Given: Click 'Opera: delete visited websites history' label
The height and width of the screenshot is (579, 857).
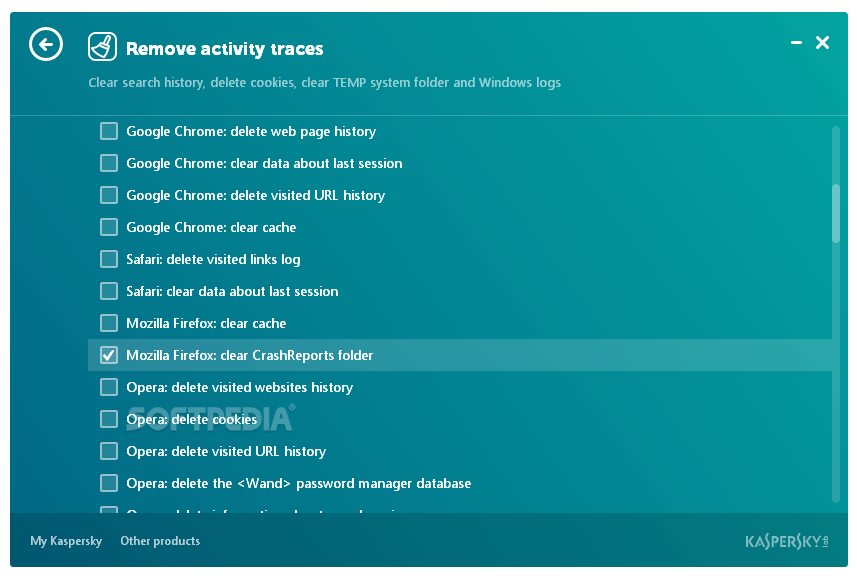Looking at the screenshot, I should [239, 388].
